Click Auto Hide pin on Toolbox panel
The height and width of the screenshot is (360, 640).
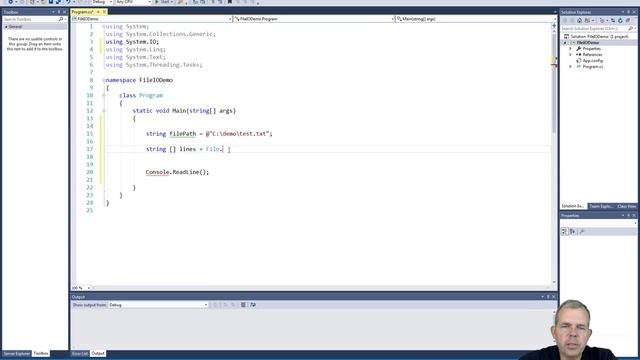(x=59, y=12)
